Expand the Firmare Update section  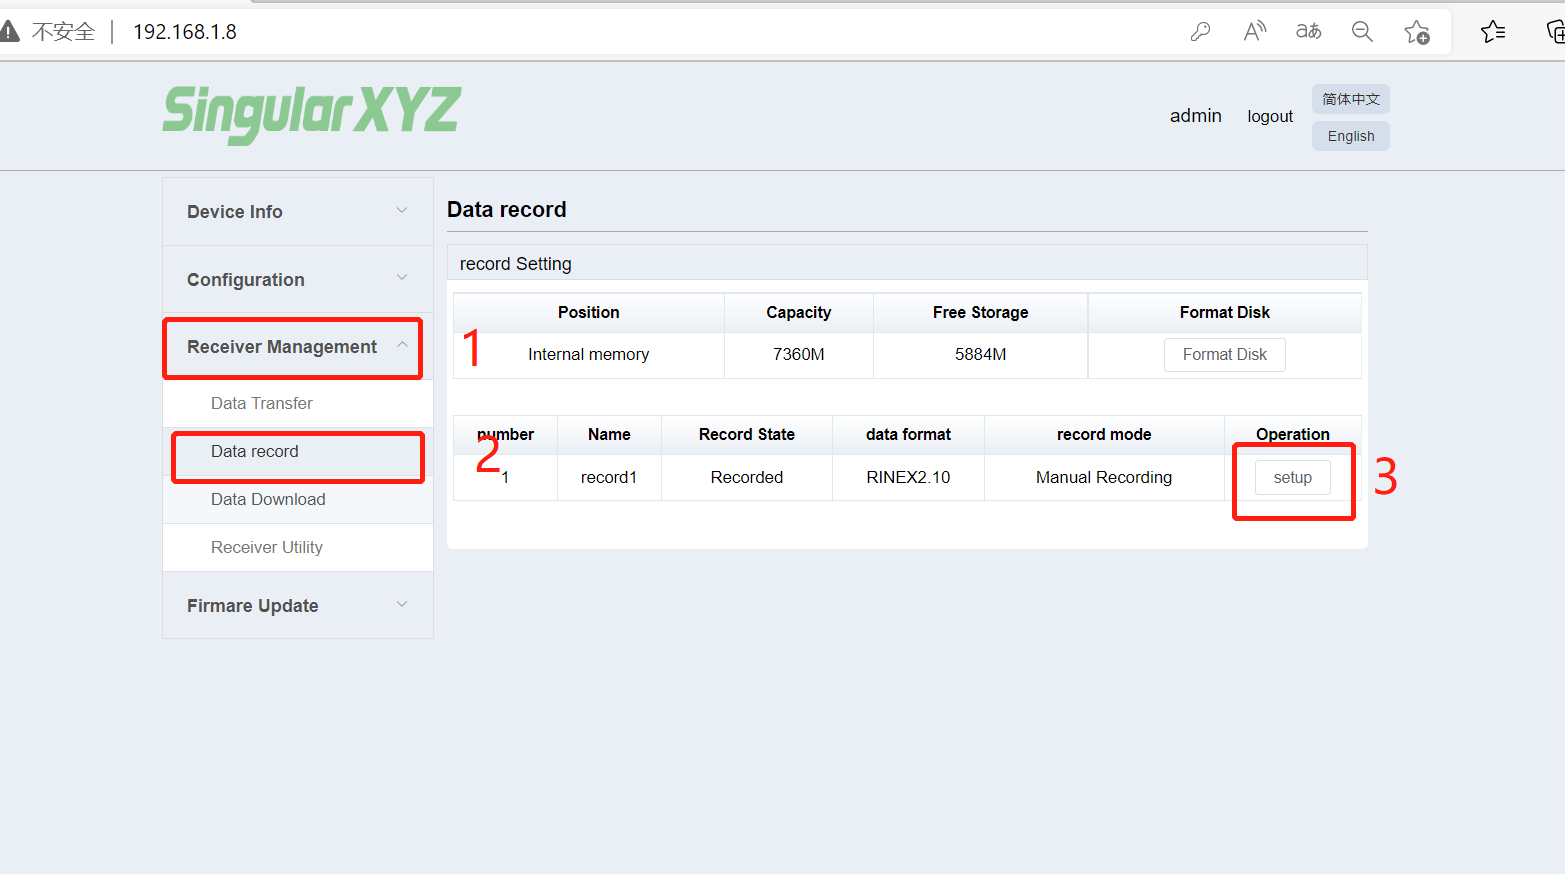[x=298, y=606]
